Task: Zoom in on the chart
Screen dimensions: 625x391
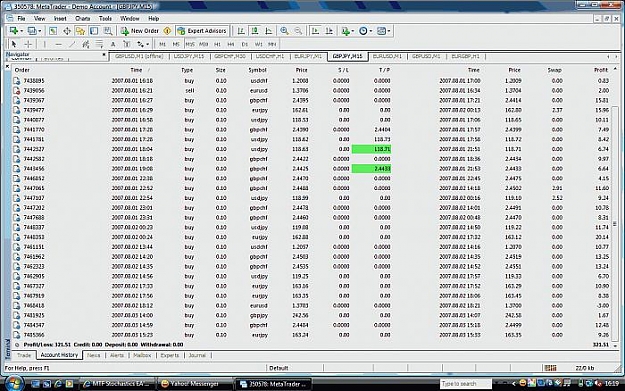Action: click(x=284, y=31)
